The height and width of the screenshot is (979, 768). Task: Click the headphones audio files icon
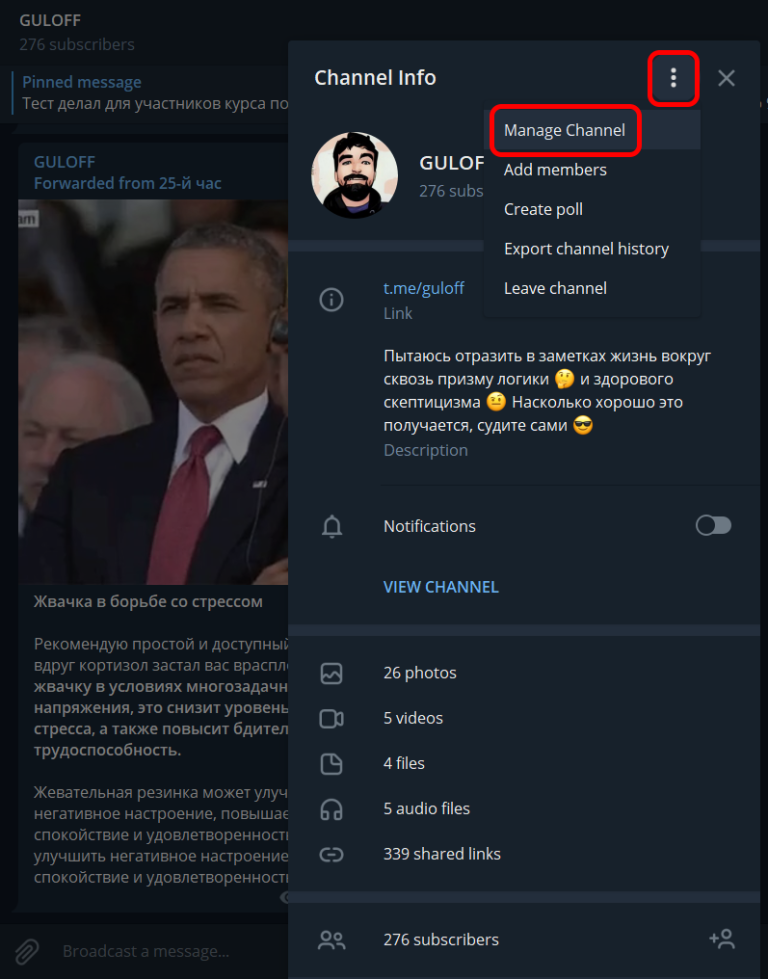coord(331,809)
